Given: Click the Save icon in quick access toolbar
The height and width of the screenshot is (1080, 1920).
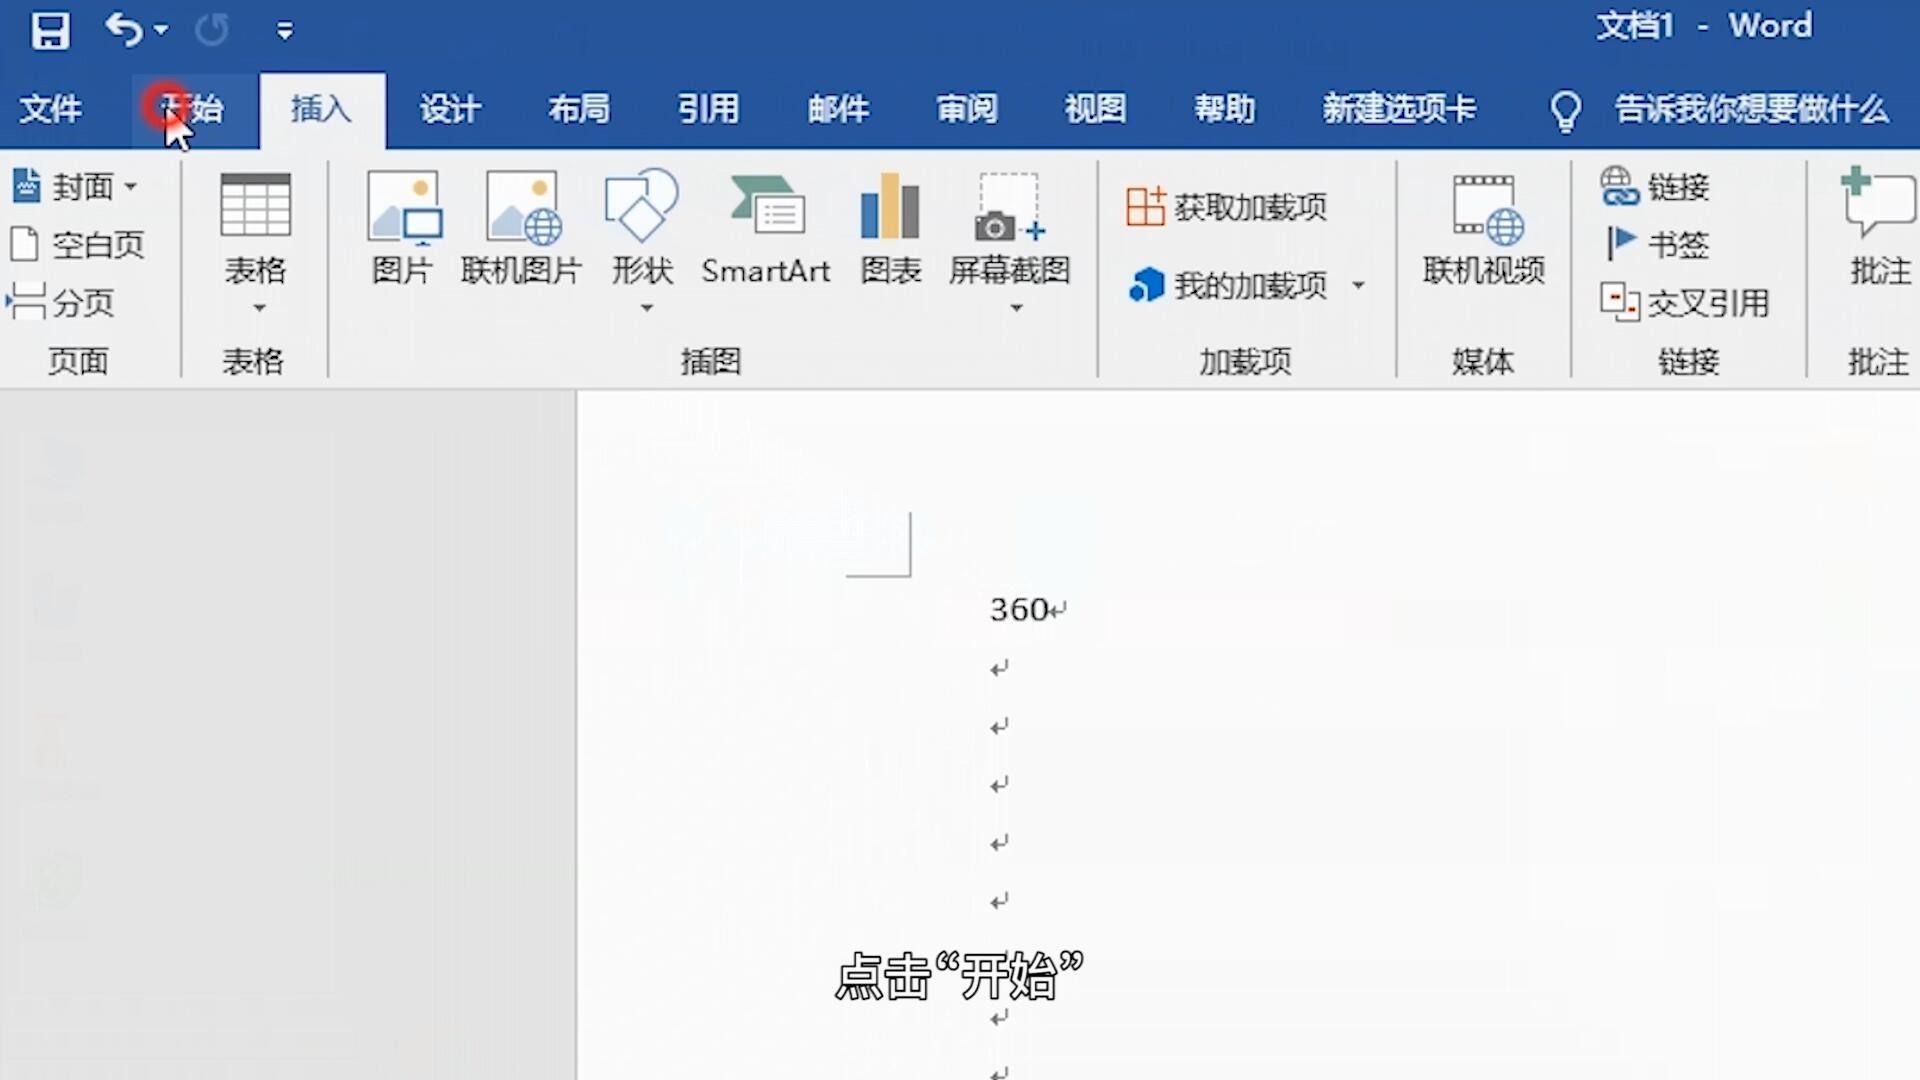Looking at the screenshot, I should point(50,30).
